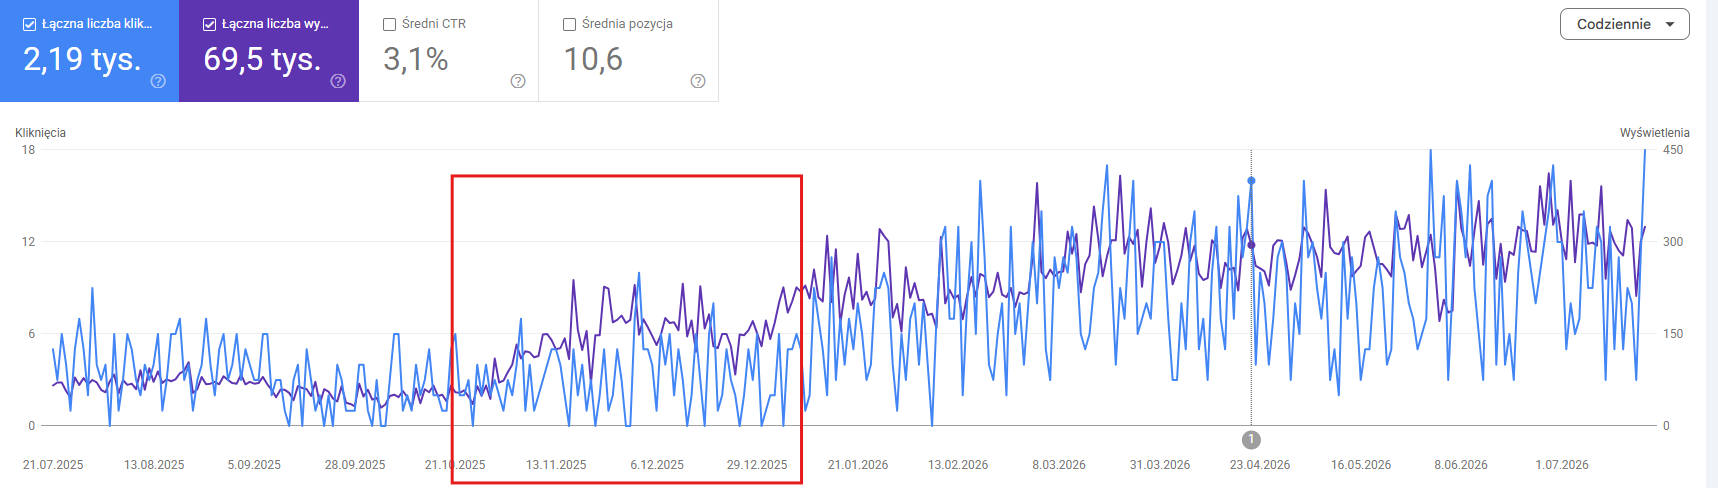Enable Średnia pozycja checkbox
Viewport: 1718px width, 488px height.
click(570, 24)
